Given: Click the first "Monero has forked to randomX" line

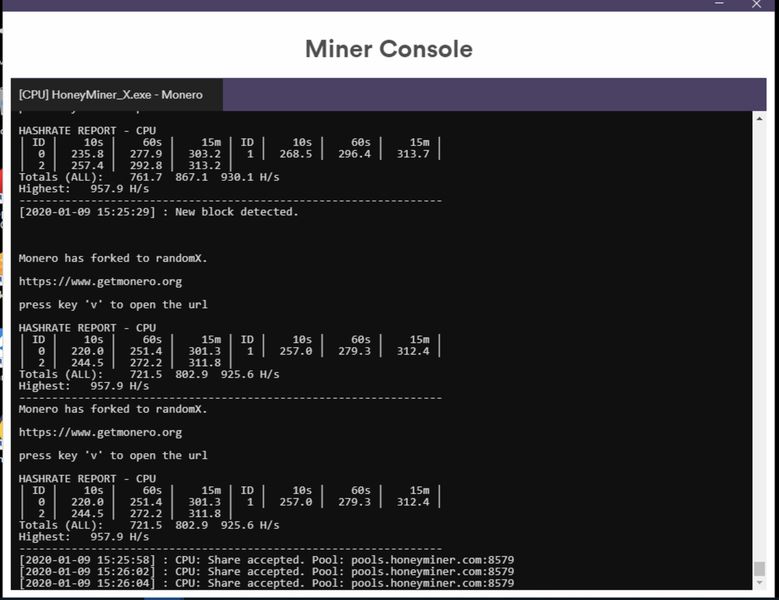Looking at the screenshot, I should click(112, 258).
